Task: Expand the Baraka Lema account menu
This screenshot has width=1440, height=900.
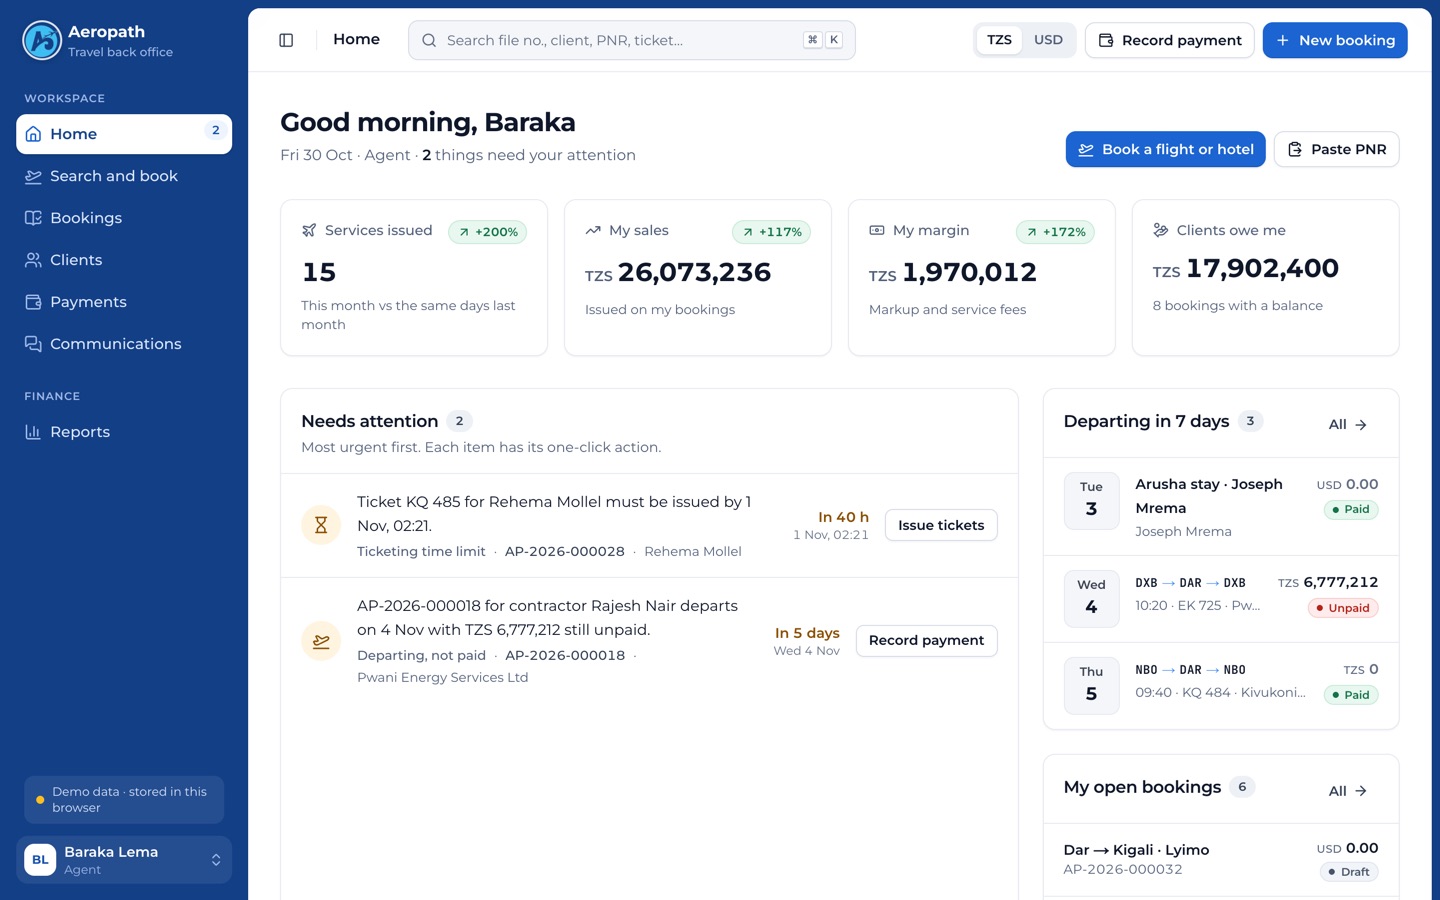Action: click(x=124, y=860)
